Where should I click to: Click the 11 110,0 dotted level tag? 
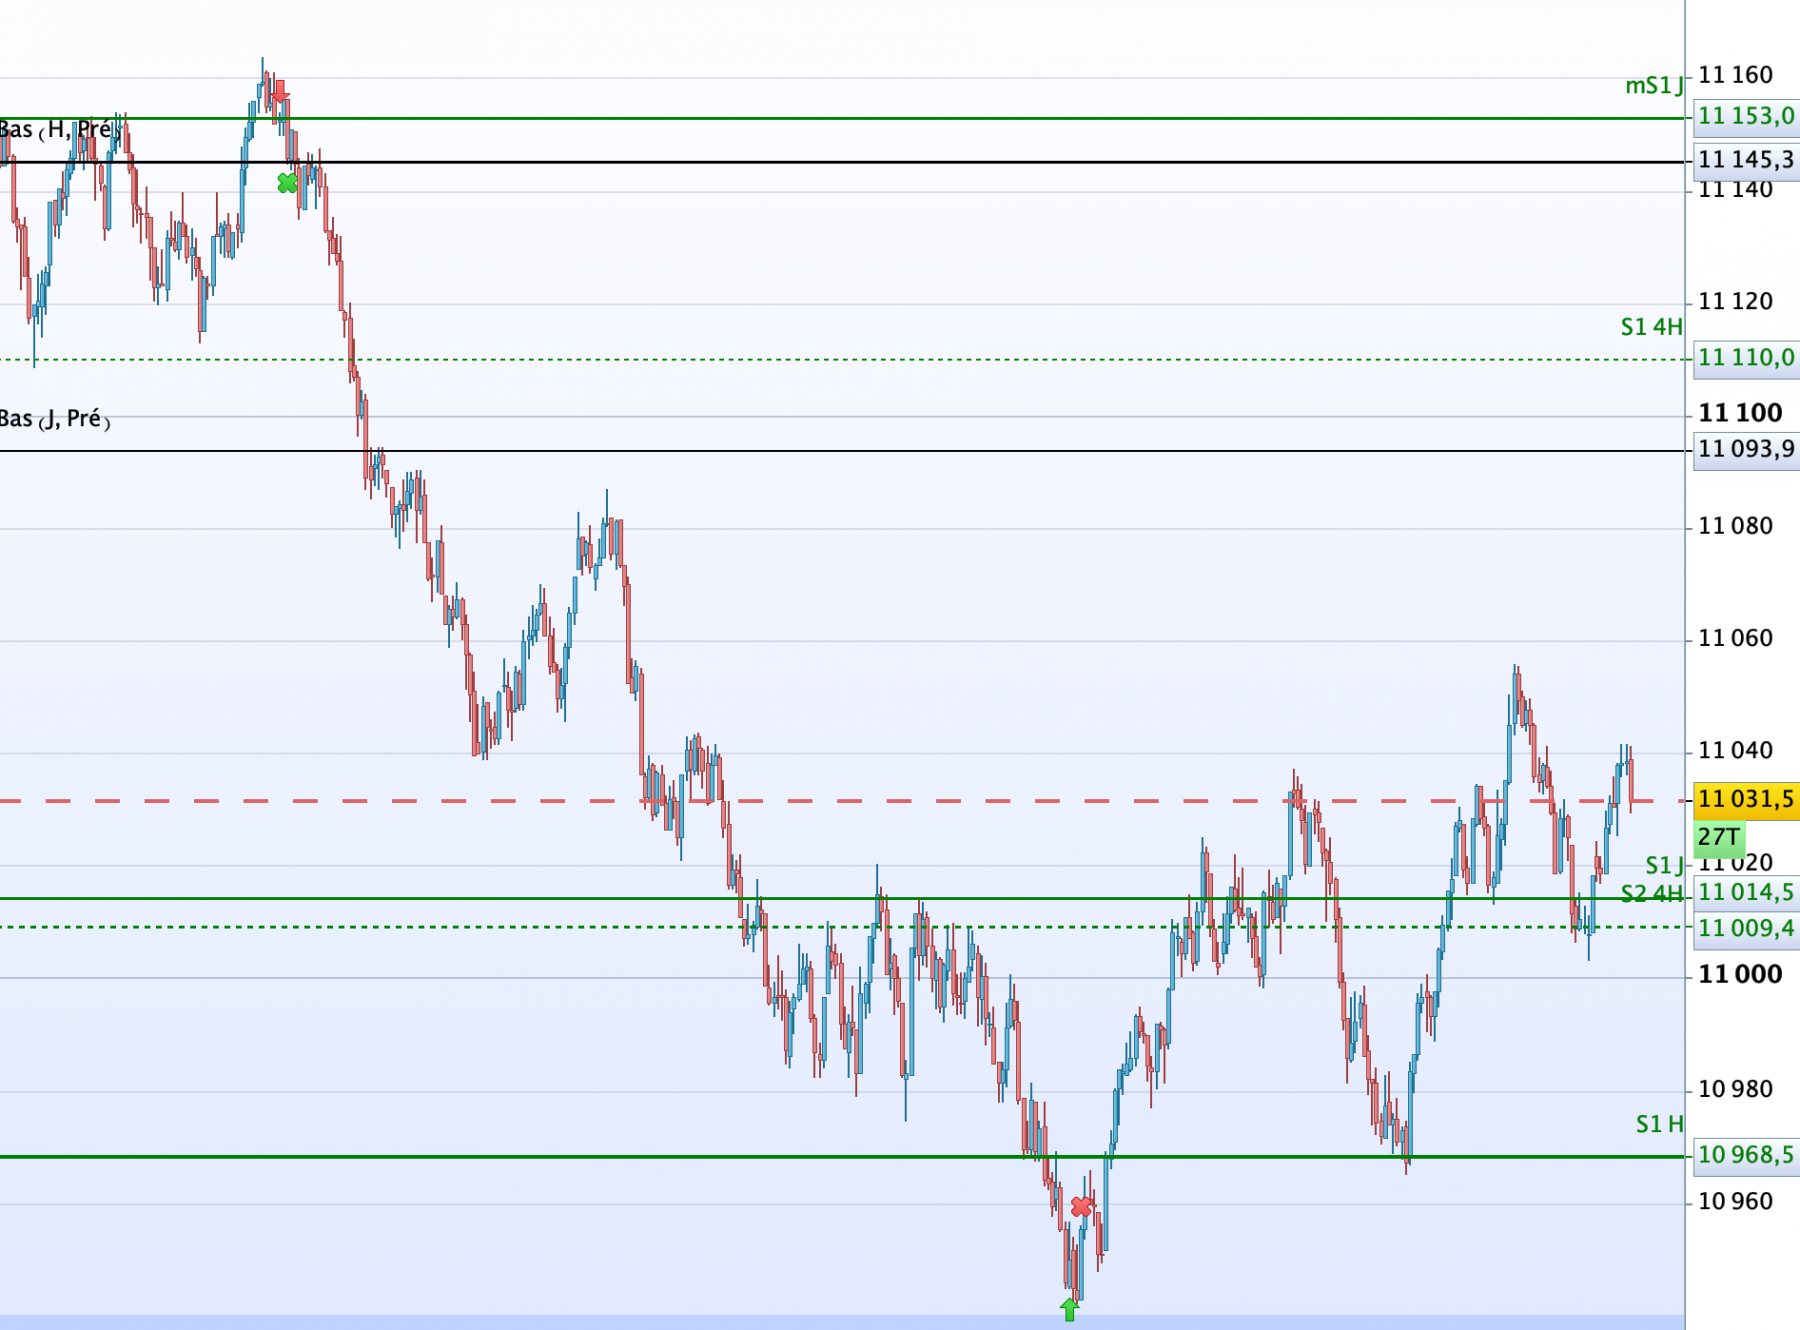pos(1746,358)
